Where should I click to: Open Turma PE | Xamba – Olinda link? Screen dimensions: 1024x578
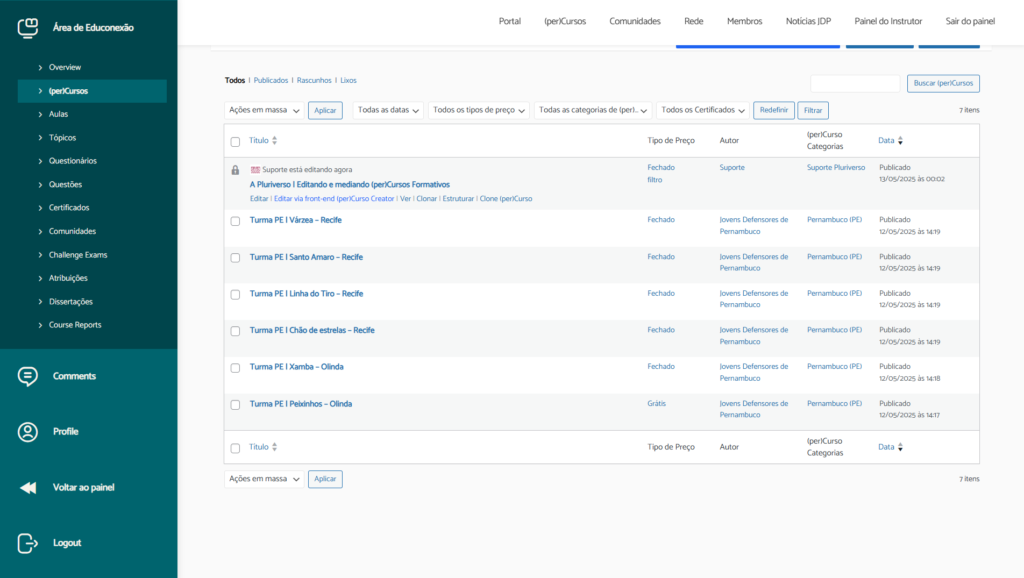[x=296, y=367]
